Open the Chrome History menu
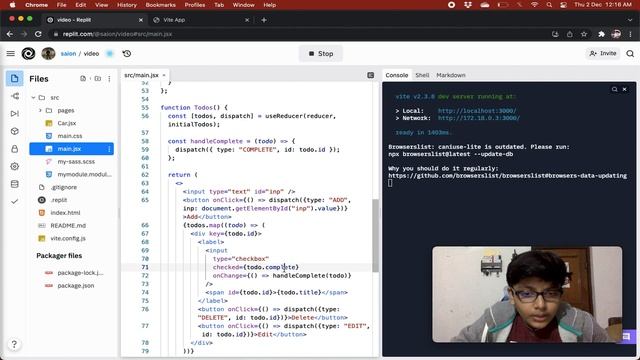The width and height of the screenshot is (640, 360). [127, 5]
